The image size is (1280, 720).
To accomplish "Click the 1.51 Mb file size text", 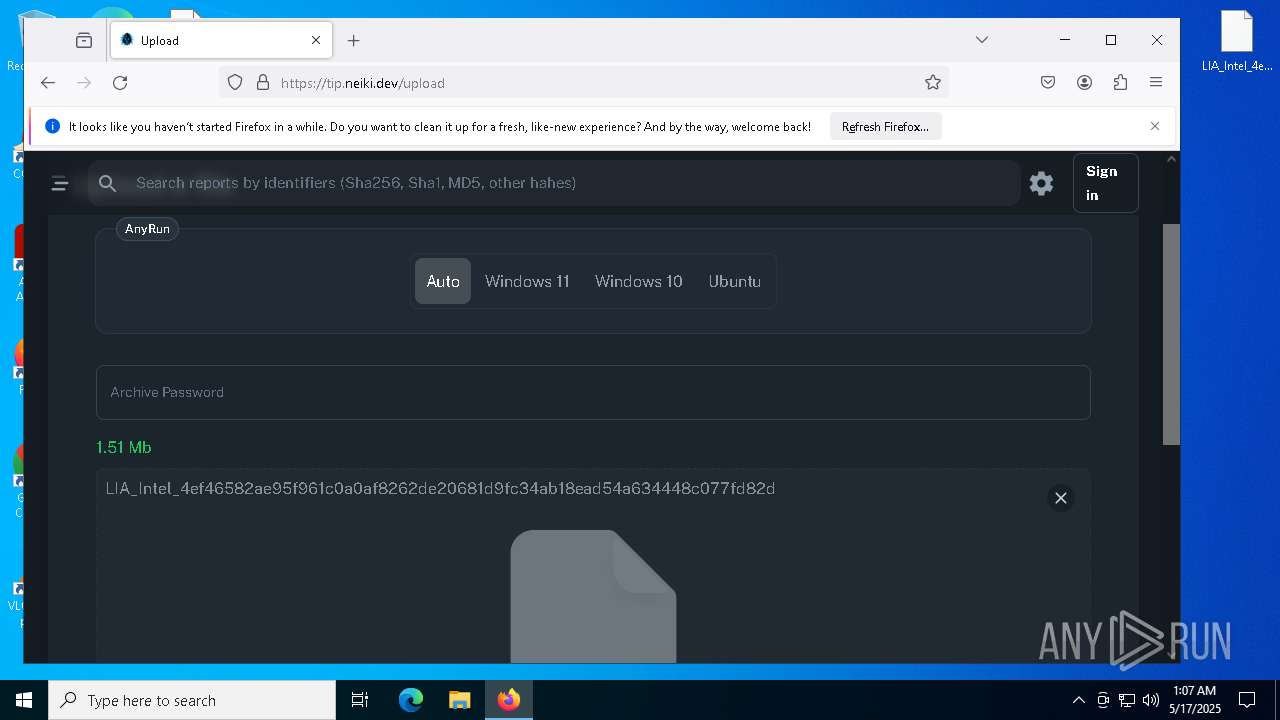I will tap(124, 447).
